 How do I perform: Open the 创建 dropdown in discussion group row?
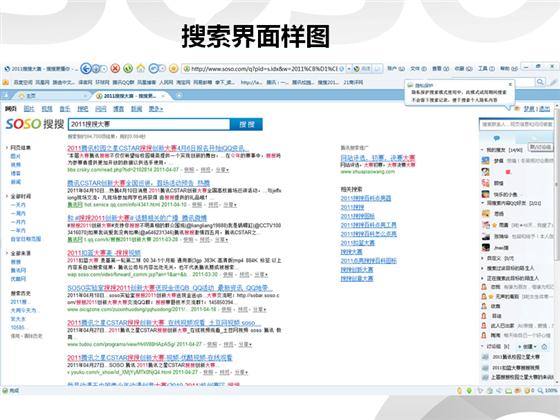click(527, 346)
